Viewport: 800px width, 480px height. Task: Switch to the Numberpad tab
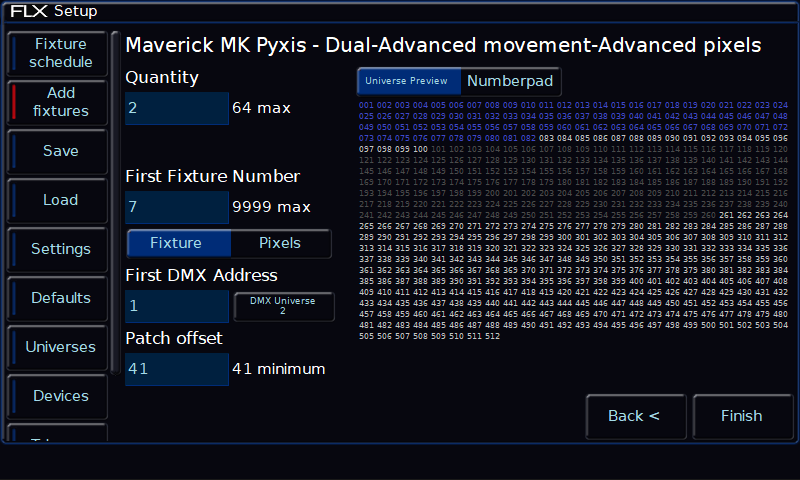(510, 81)
